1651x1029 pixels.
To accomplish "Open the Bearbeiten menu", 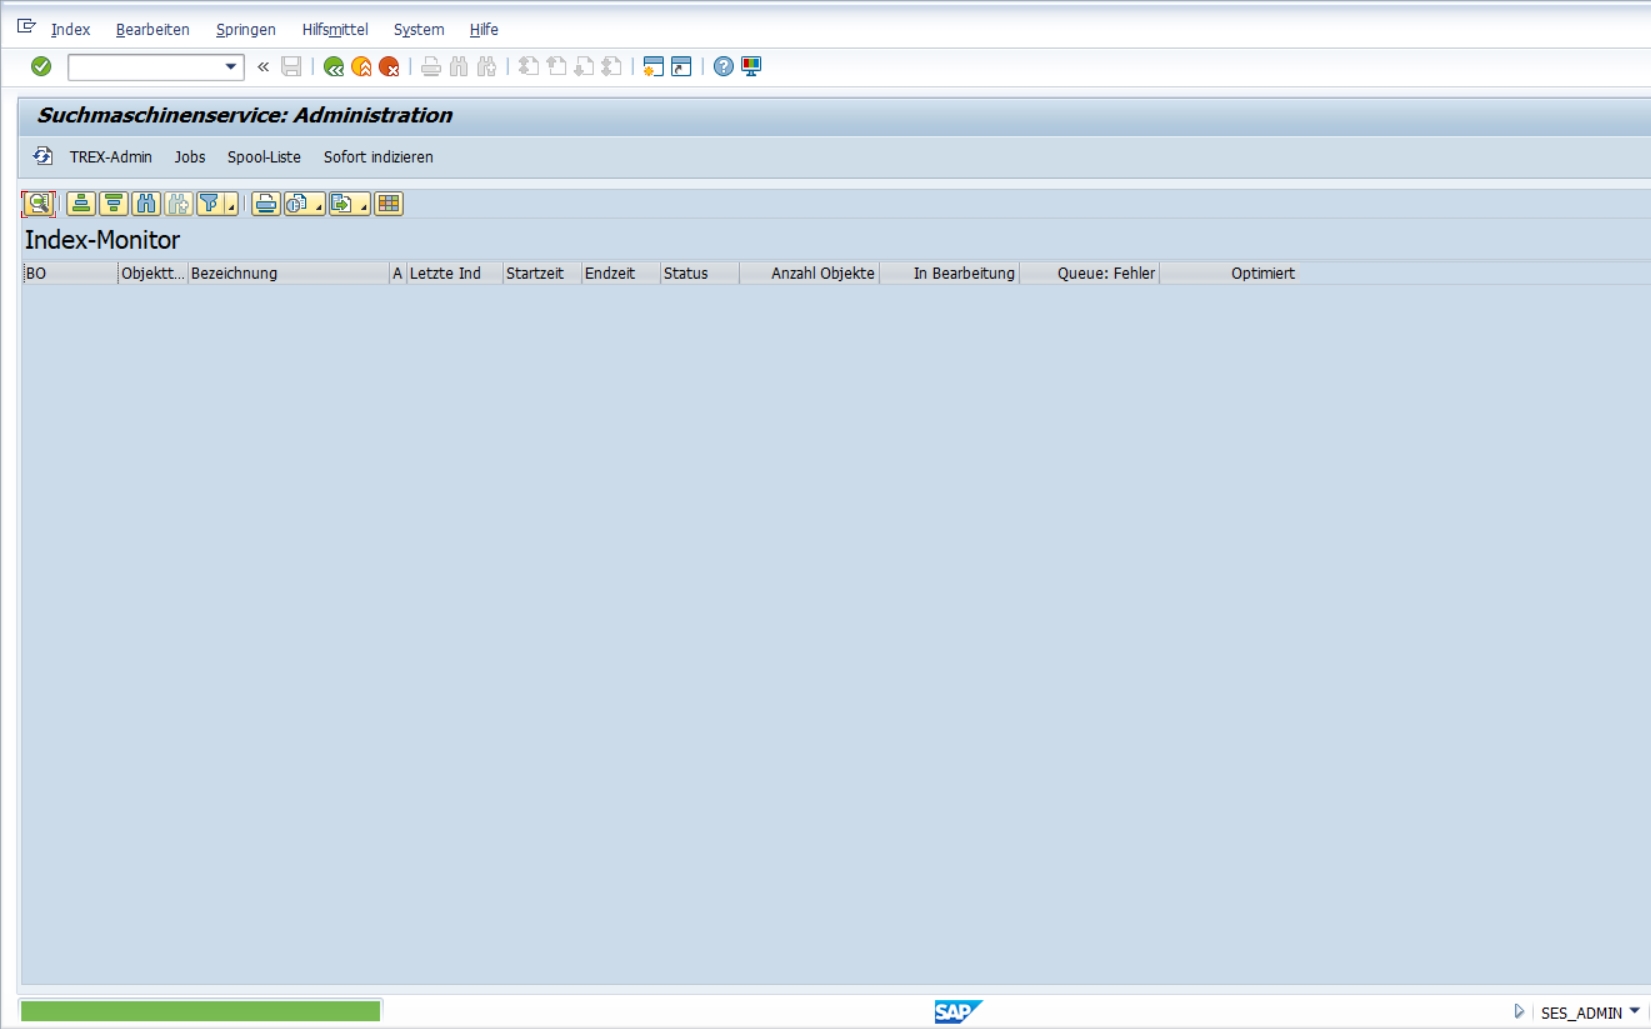I will 152,30.
